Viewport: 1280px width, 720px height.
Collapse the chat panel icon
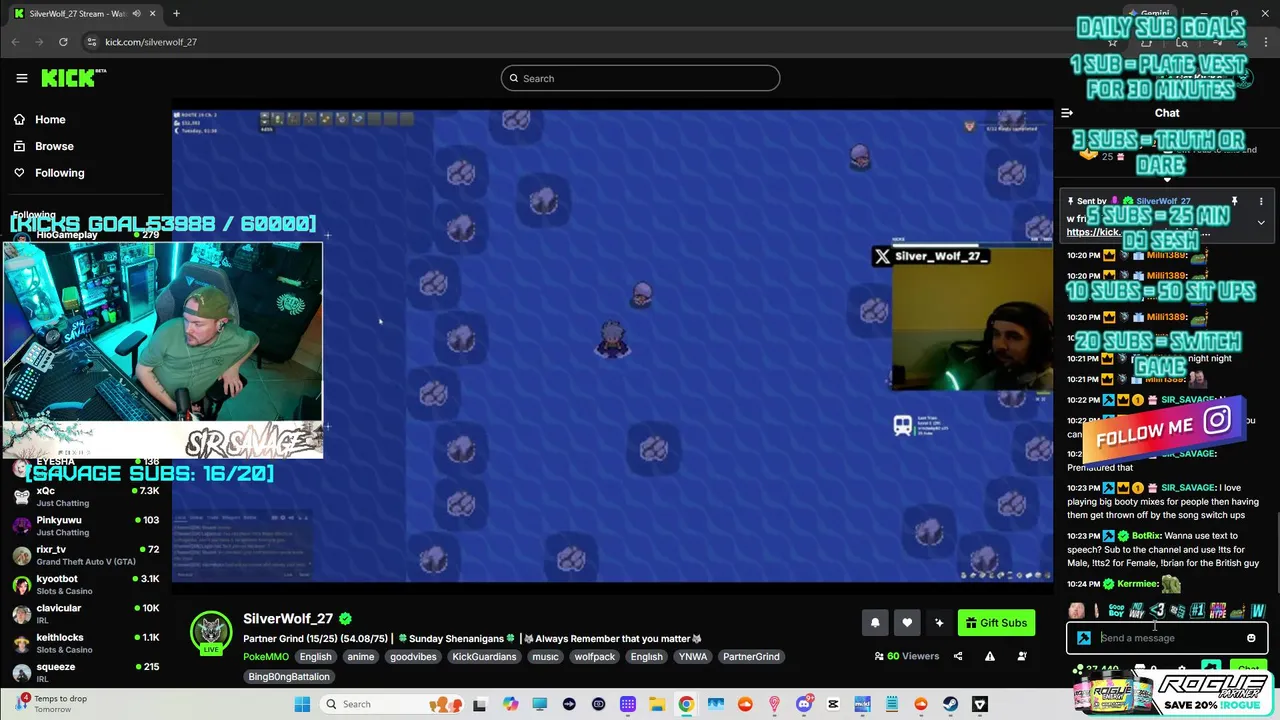click(1067, 113)
